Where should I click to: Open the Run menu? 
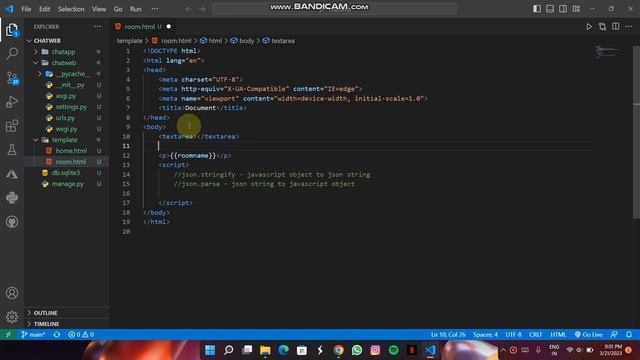pos(136,9)
